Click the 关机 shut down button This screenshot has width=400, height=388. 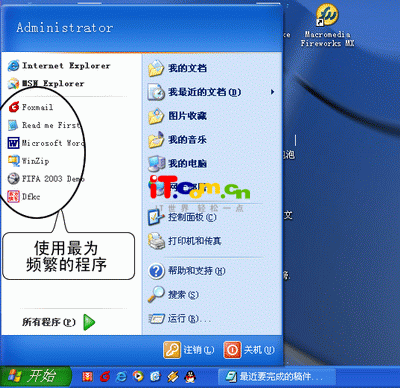[249, 350]
